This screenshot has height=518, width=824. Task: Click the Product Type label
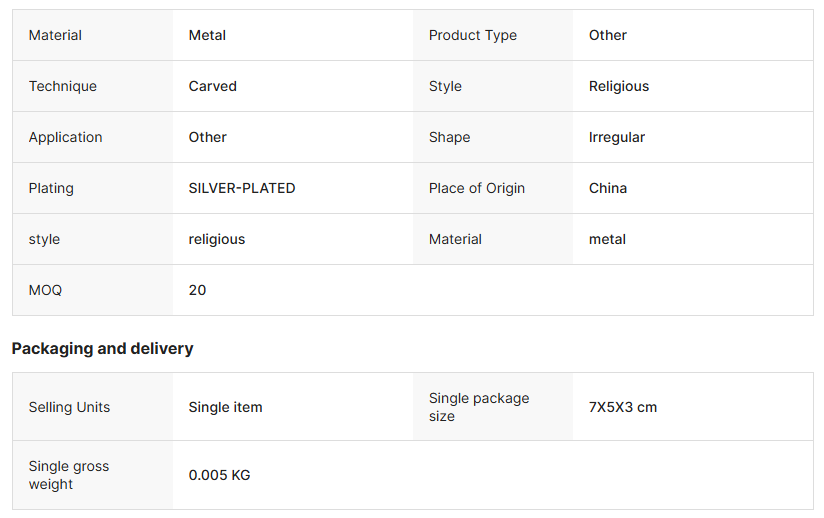473,35
